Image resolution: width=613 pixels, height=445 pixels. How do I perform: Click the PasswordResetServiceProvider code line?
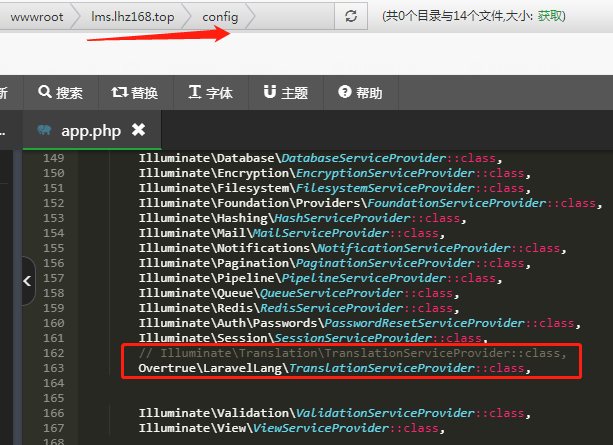point(360,323)
